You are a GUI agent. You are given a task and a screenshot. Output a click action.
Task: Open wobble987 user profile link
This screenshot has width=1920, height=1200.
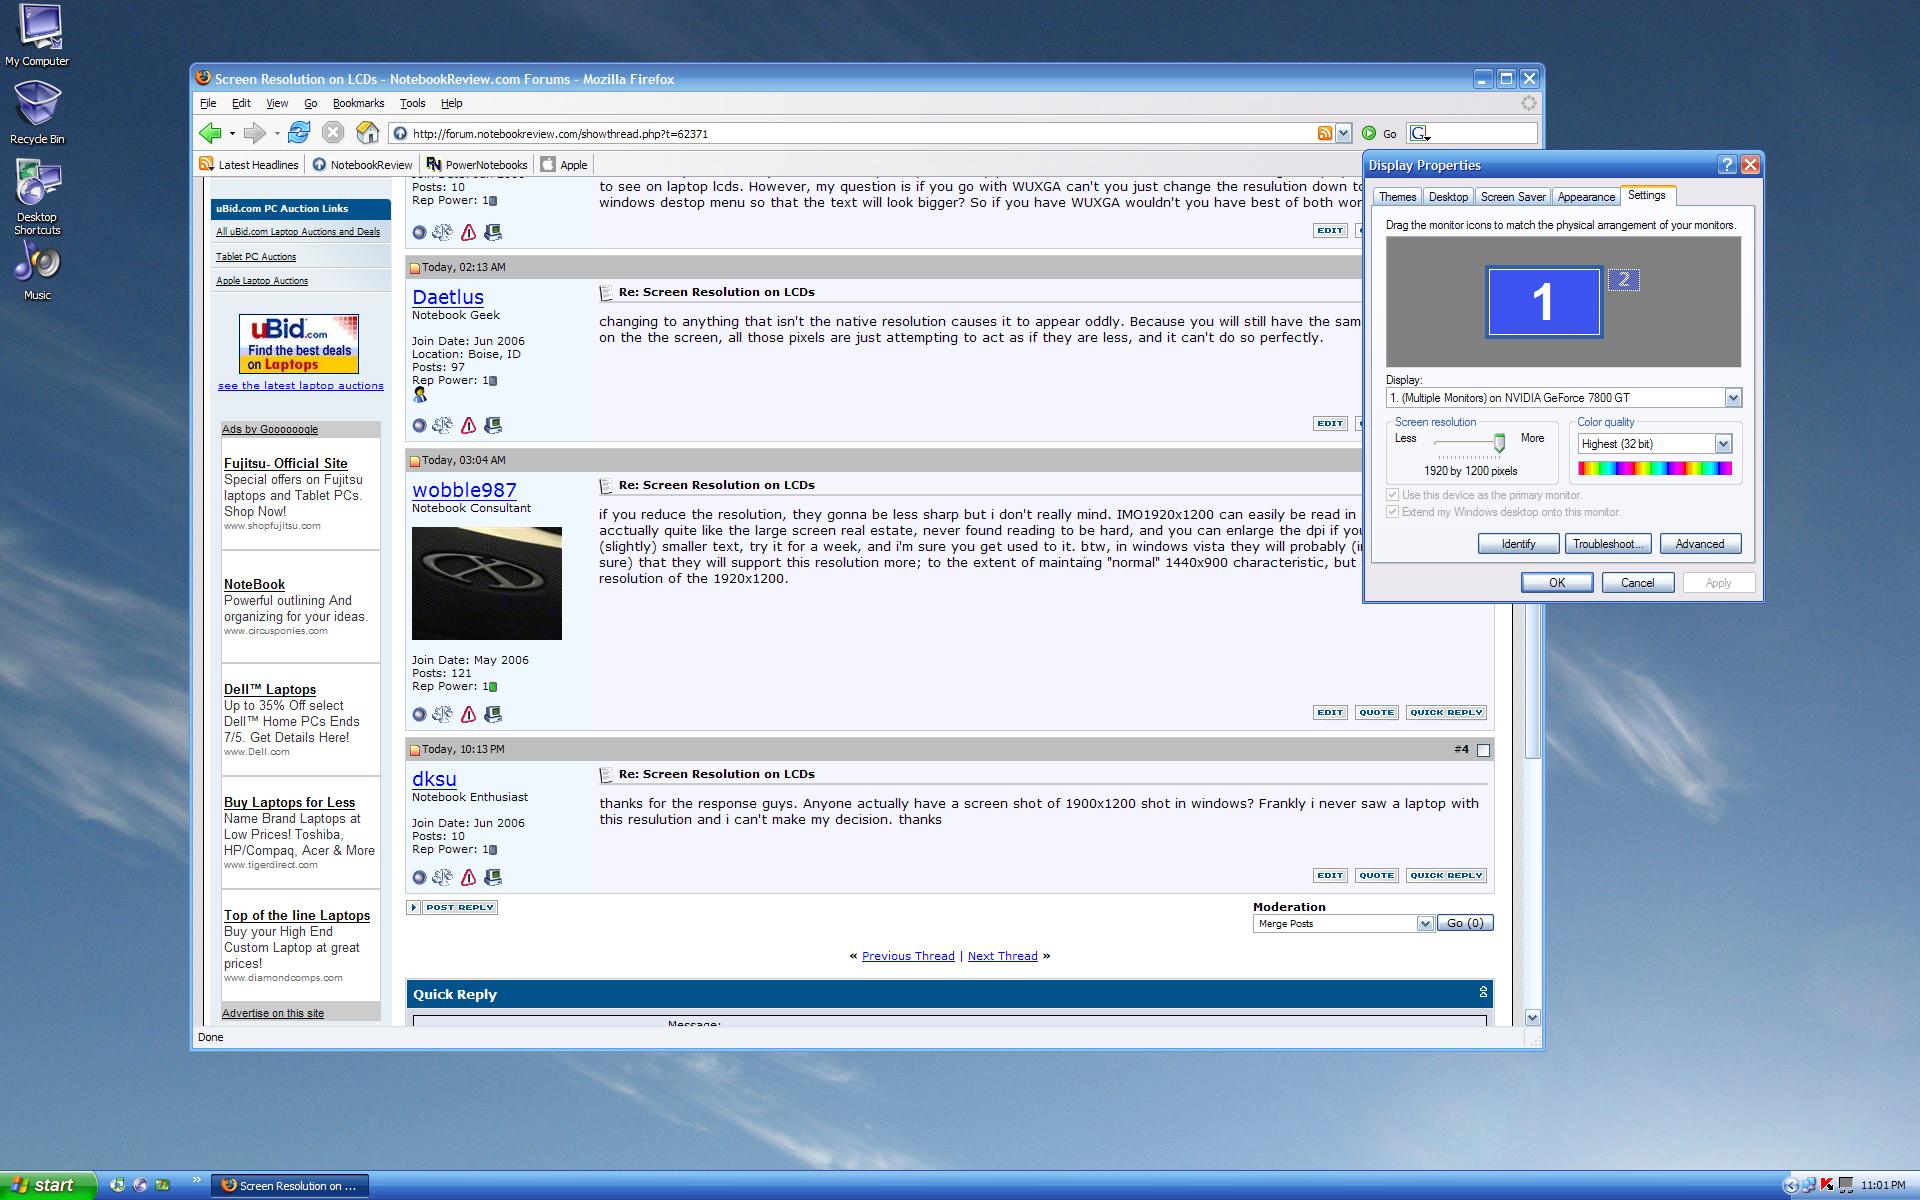464,490
